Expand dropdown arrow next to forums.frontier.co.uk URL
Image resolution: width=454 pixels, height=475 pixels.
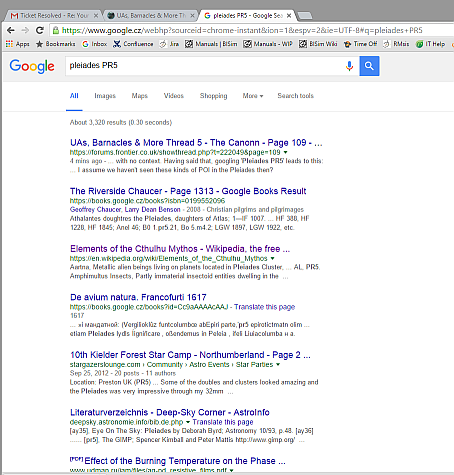click(x=285, y=152)
